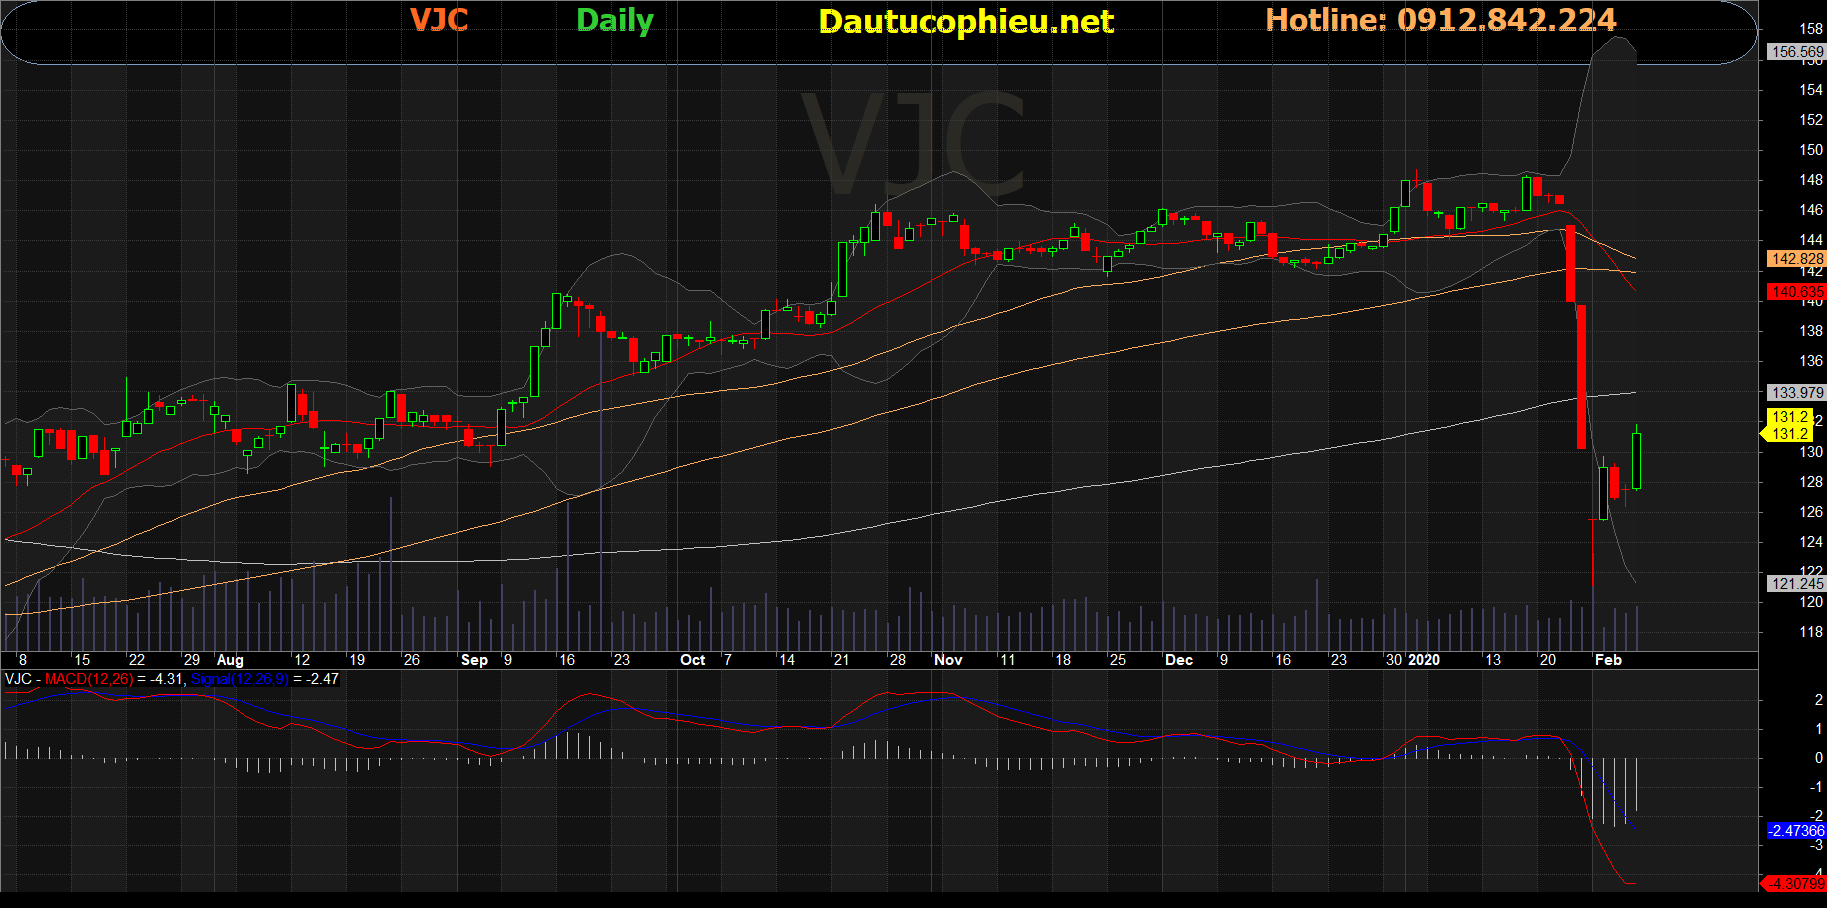Click the 121.245 lower band price tag
Image resolution: width=1827 pixels, height=908 pixels.
pos(1796,584)
